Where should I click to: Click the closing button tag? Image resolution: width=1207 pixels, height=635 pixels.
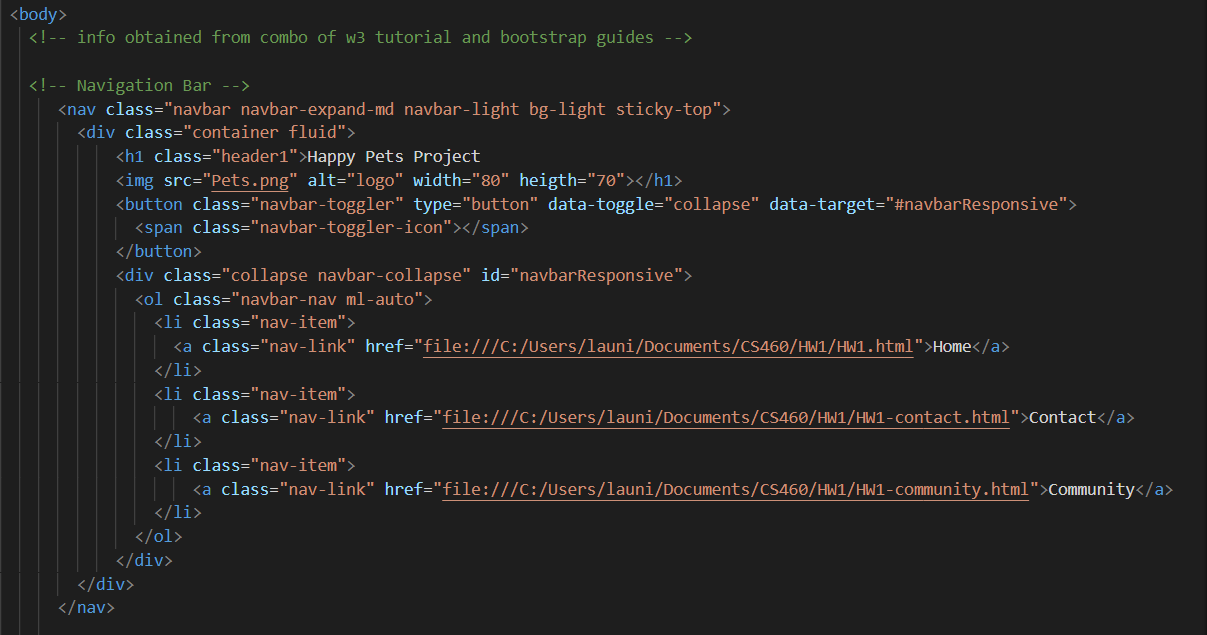pyautogui.click(x=158, y=252)
